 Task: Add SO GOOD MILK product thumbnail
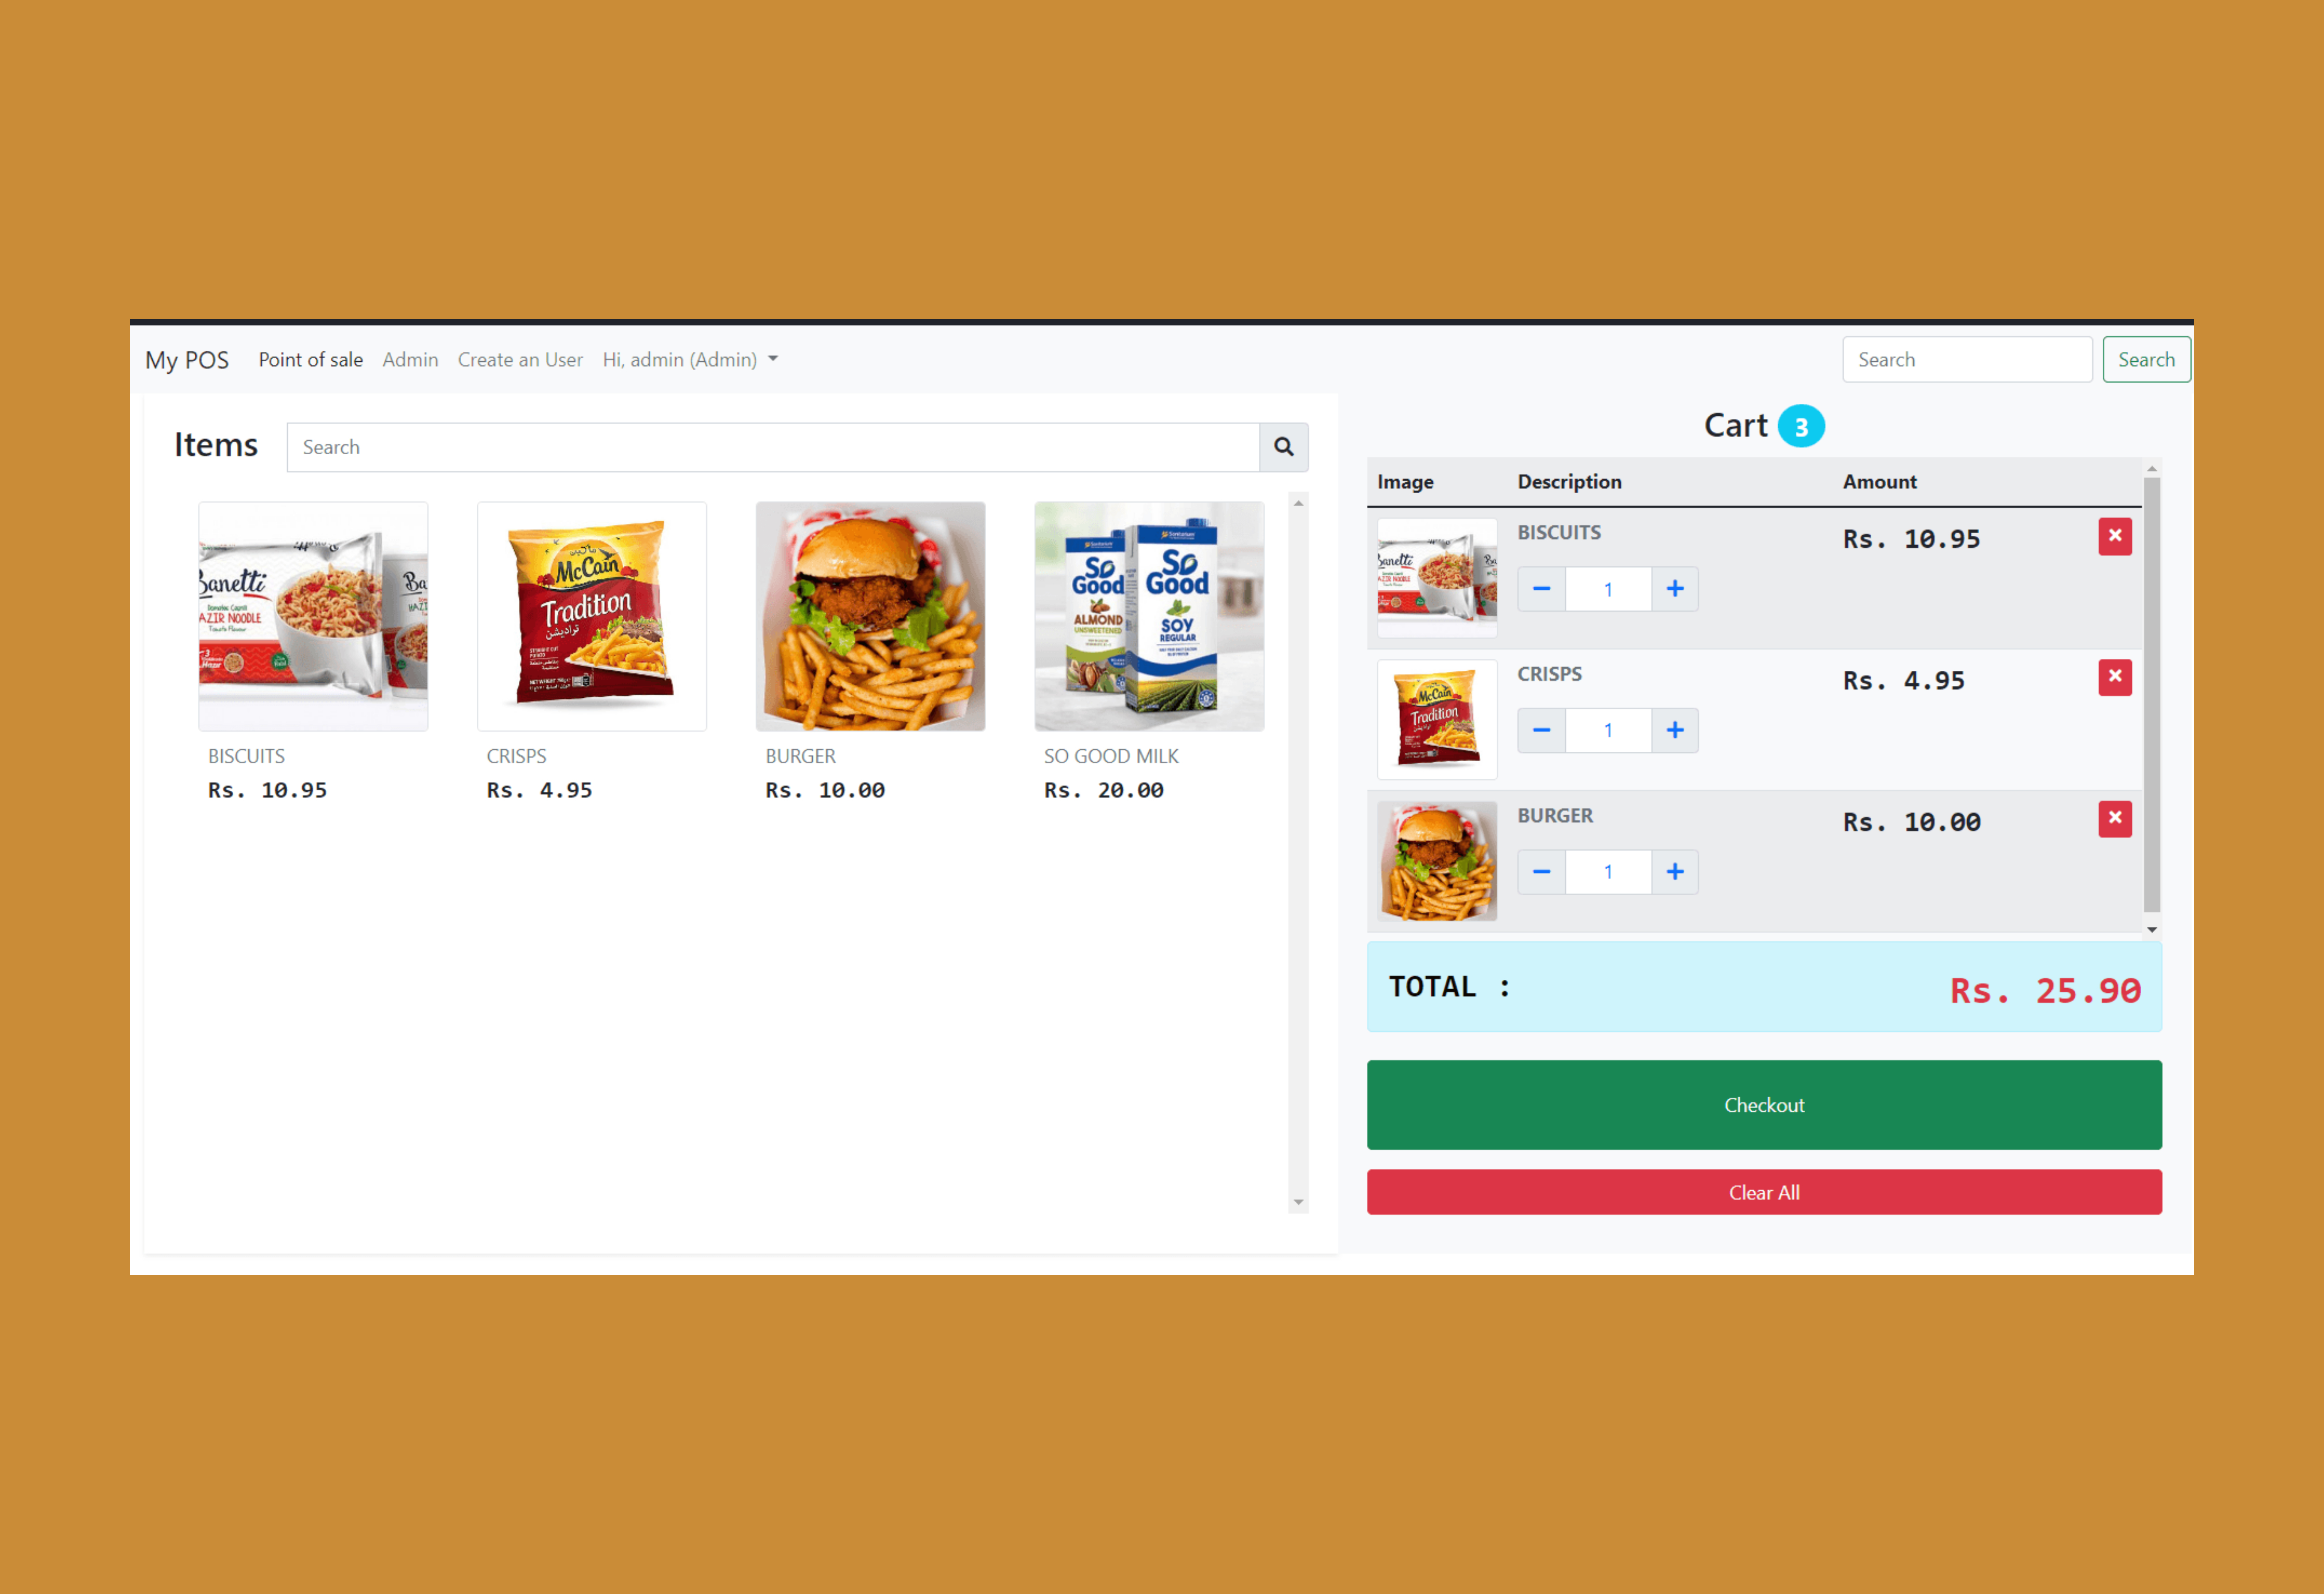(x=1149, y=616)
